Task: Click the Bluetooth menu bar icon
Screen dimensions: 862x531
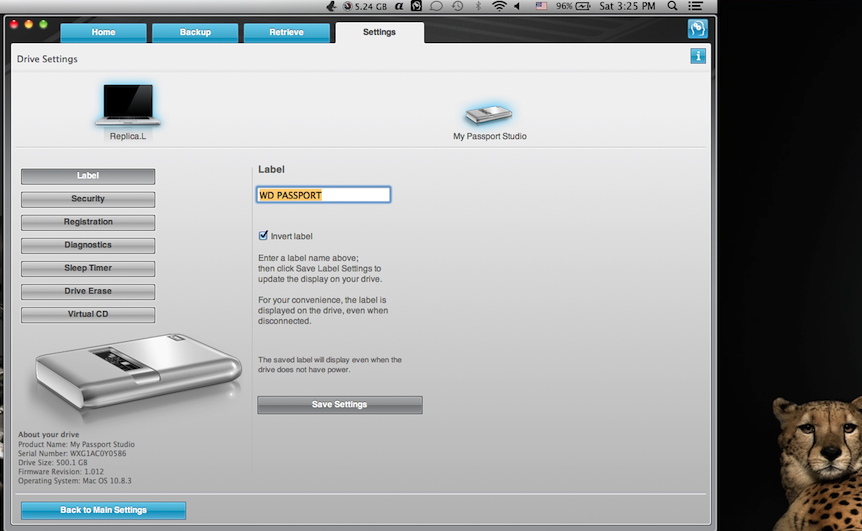Action: [x=478, y=6]
